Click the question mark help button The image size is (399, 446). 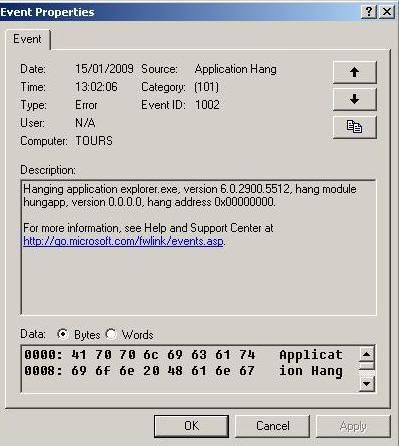pyautogui.click(x=369, y=12)
